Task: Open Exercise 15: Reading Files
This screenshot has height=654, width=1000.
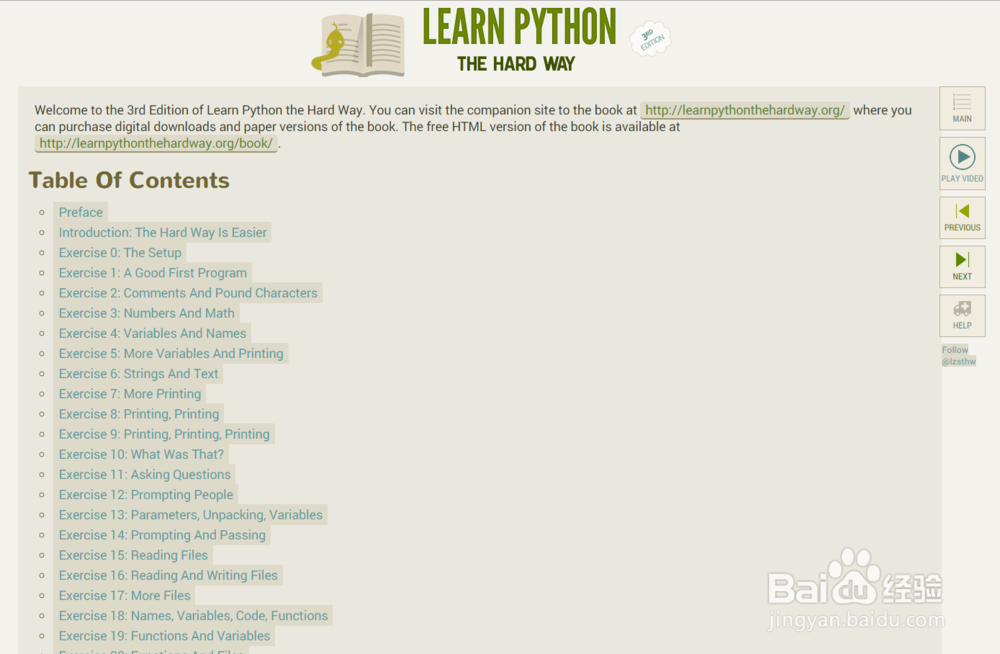Action: [x=133, y=555]
